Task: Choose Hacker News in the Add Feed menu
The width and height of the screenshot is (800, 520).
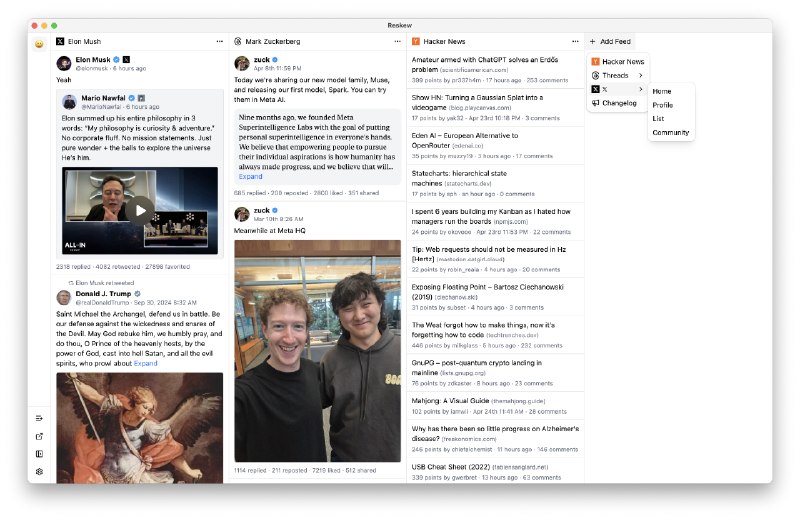Action: click(x=618, y=62)
